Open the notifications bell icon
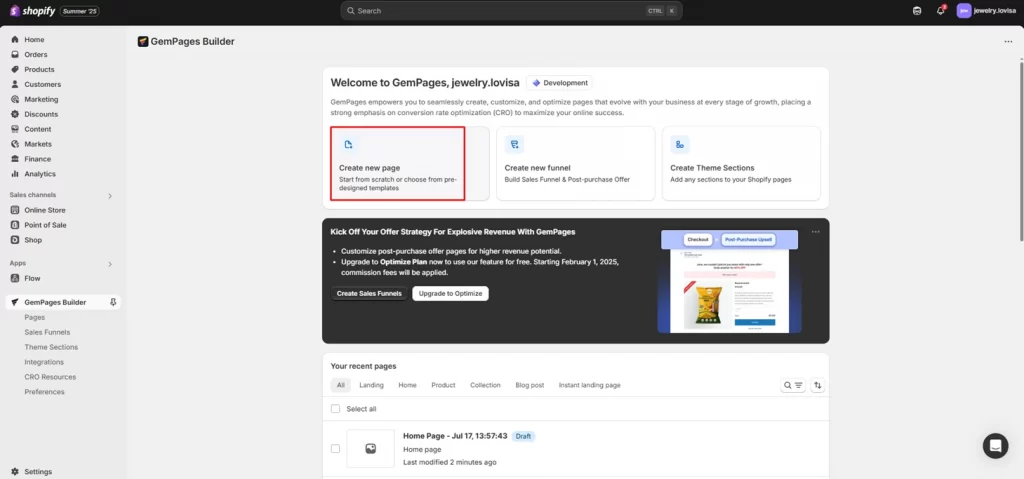Viewport: 1024px width, 479px height. point(941,10)
